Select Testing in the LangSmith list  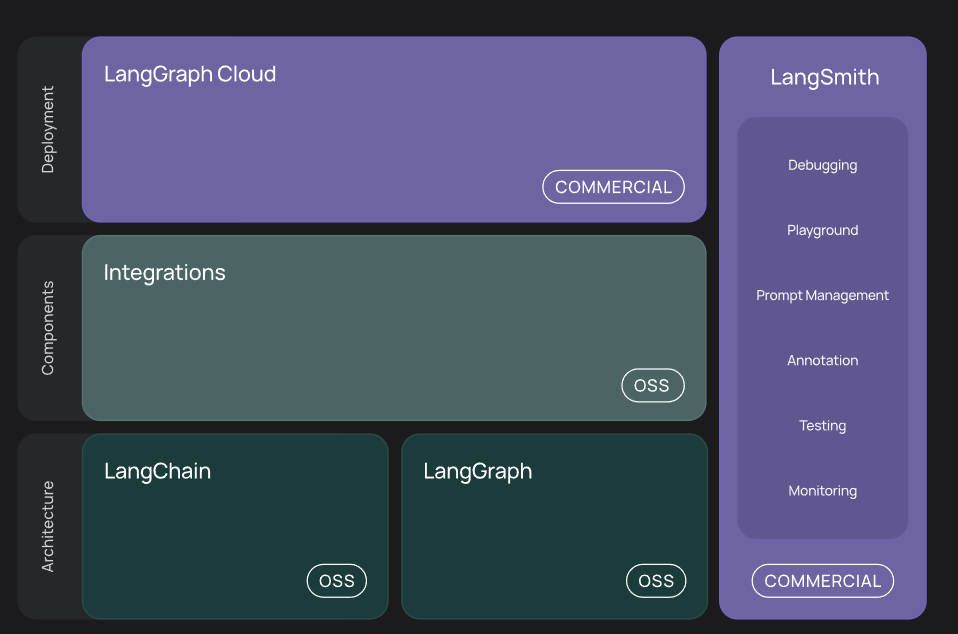click(822, 426)
